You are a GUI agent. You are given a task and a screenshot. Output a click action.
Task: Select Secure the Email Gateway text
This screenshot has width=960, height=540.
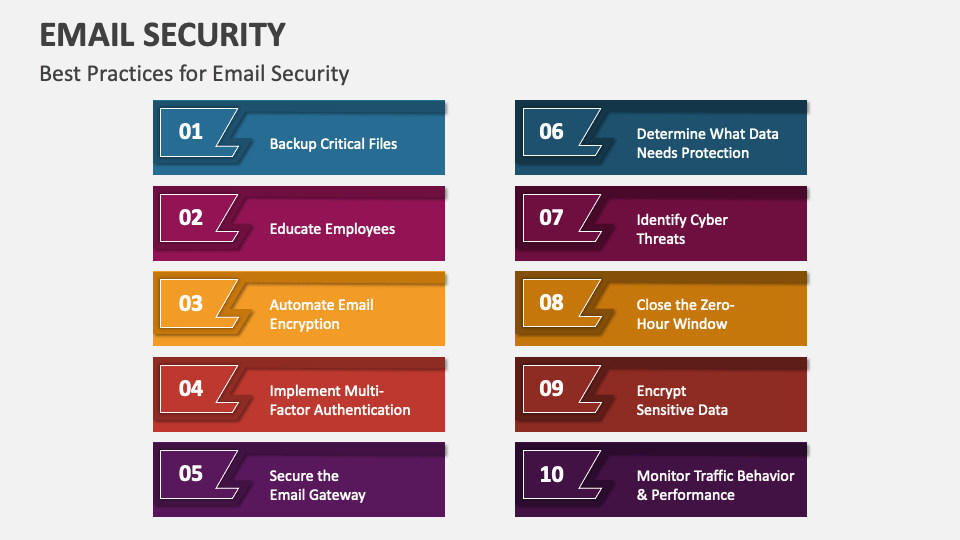pos(317,486)
